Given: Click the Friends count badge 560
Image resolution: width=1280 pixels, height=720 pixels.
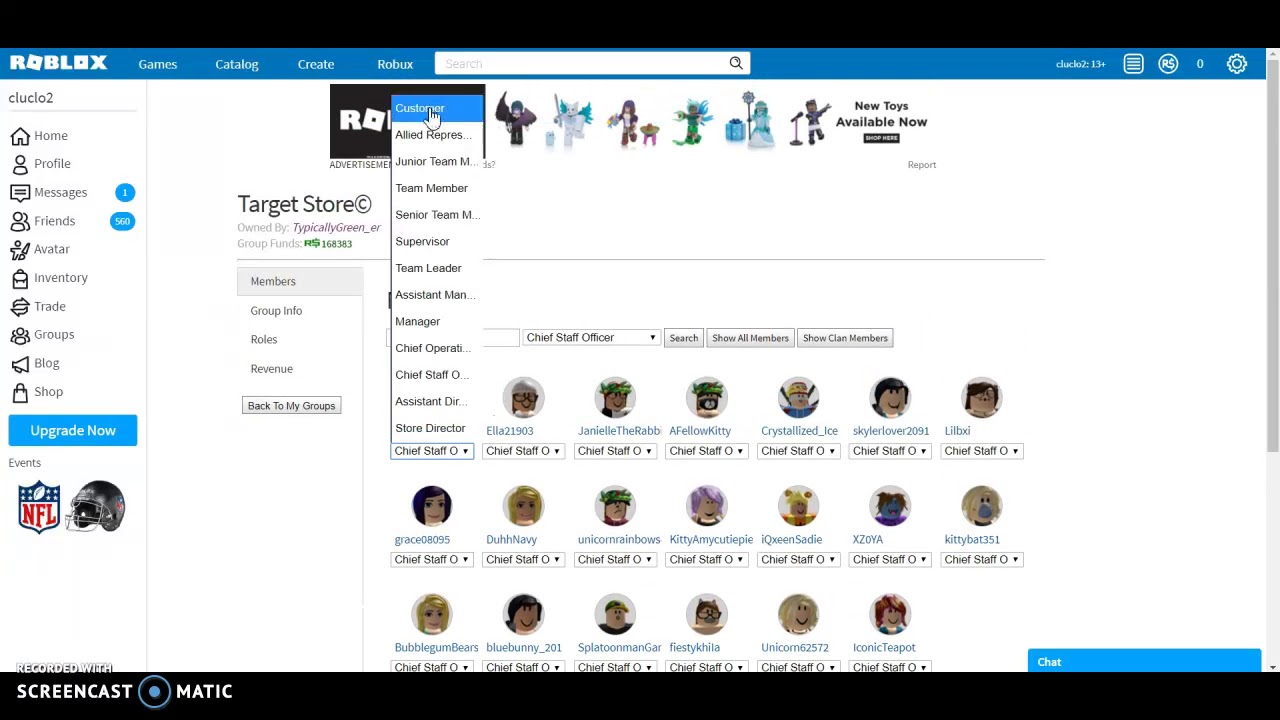Looking at the screenshot, I should (122, 221).
